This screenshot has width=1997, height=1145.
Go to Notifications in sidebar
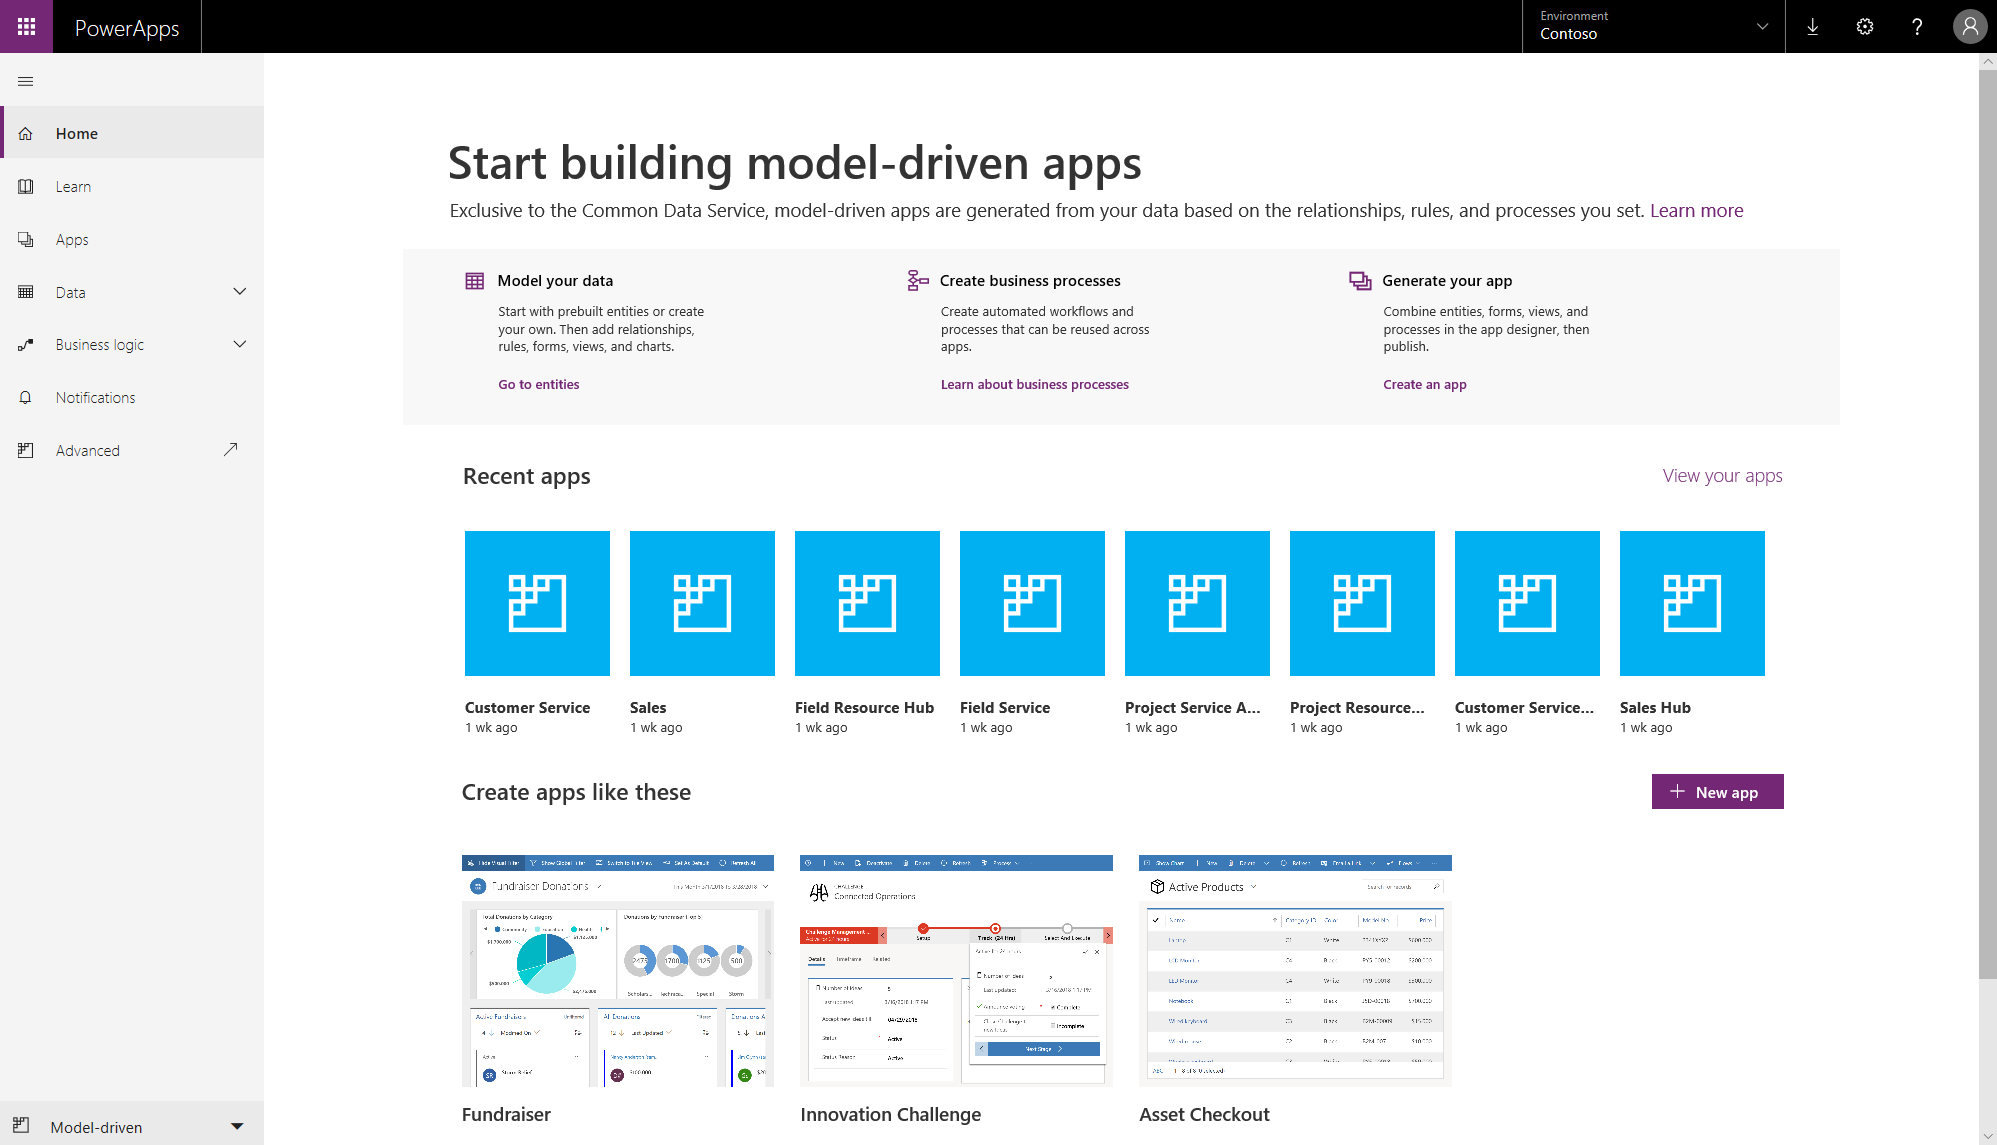[95, 398]
